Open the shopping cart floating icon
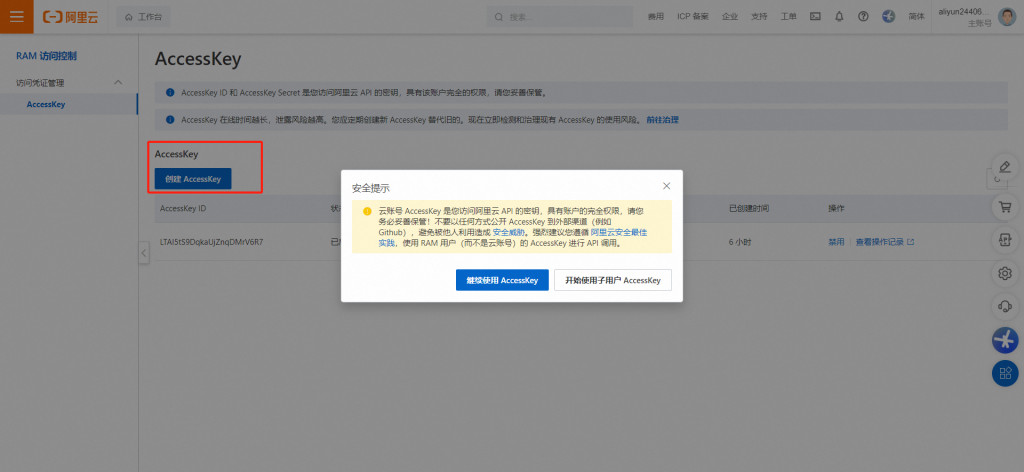Viewport: 1024px width, 472px height. [x=1005, y=207]
